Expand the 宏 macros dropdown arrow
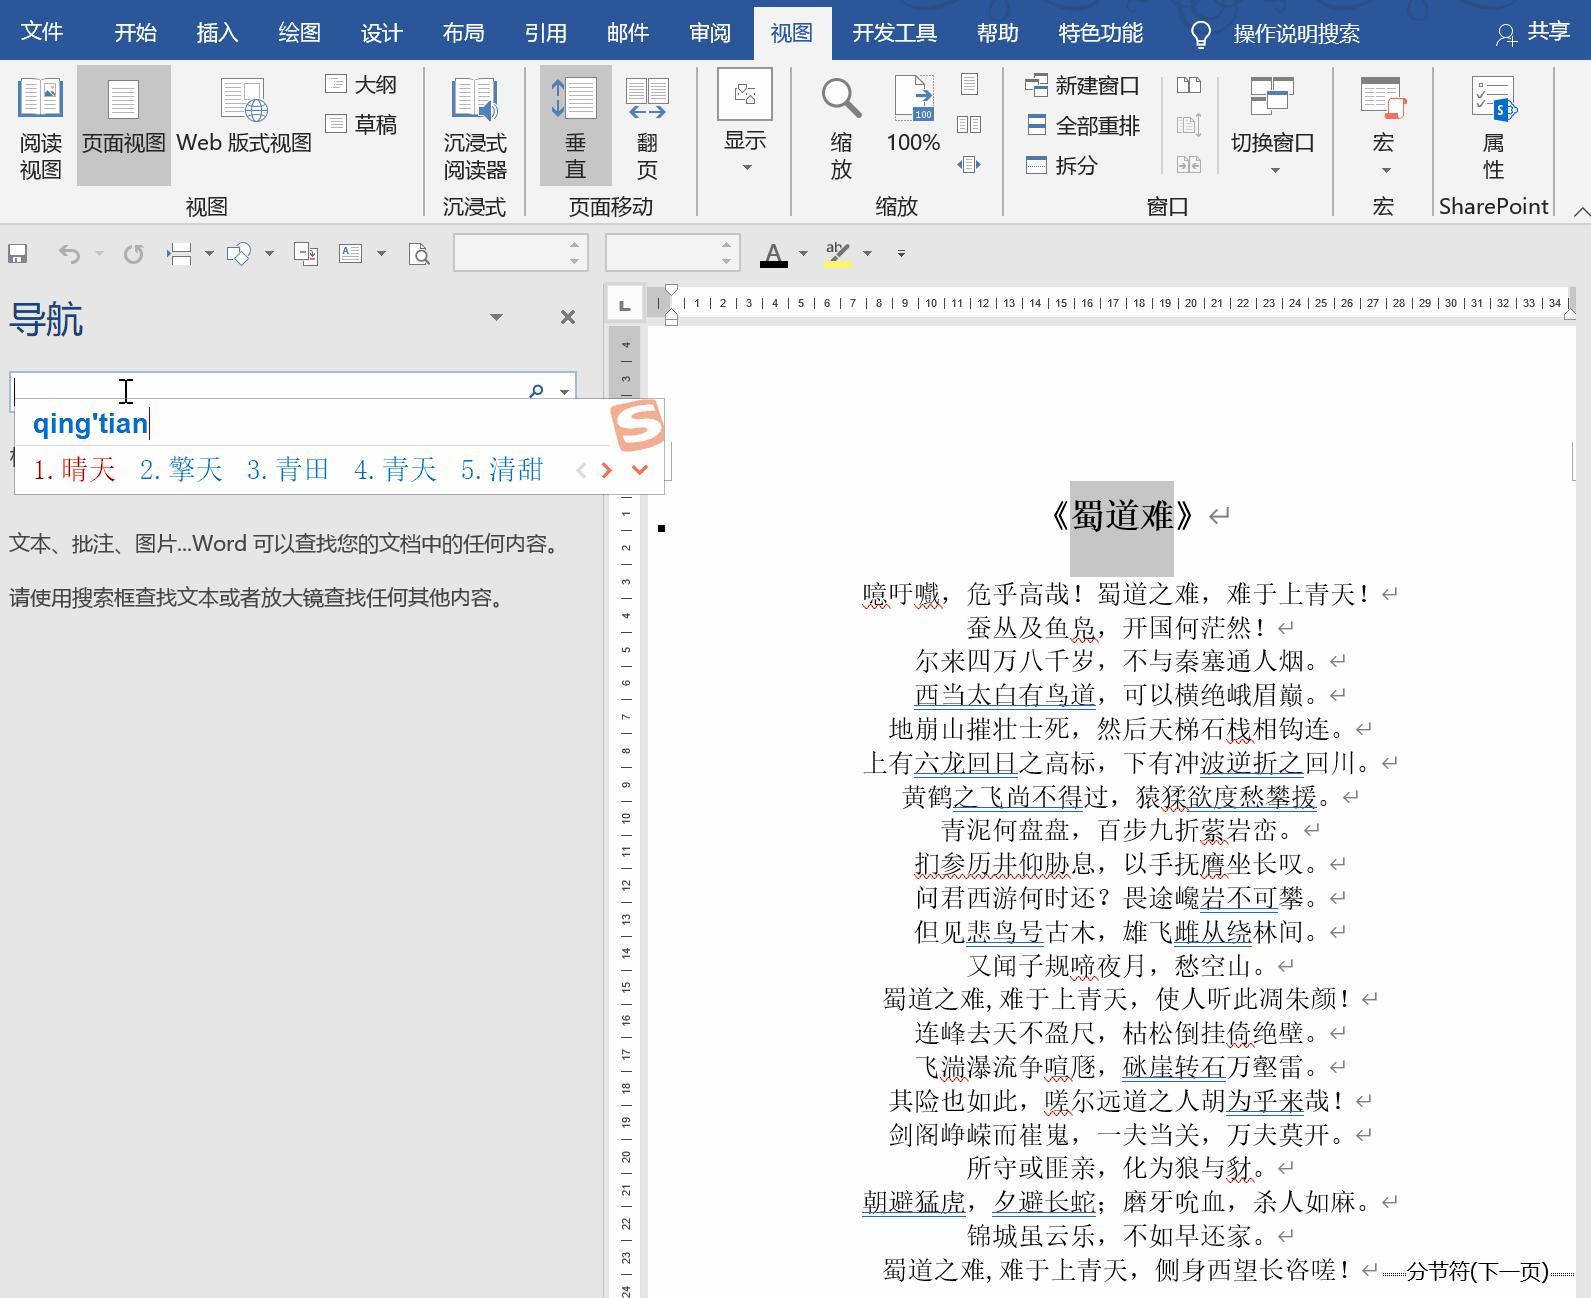This screenshot has height=1298, width=1591. point(1385,171)
